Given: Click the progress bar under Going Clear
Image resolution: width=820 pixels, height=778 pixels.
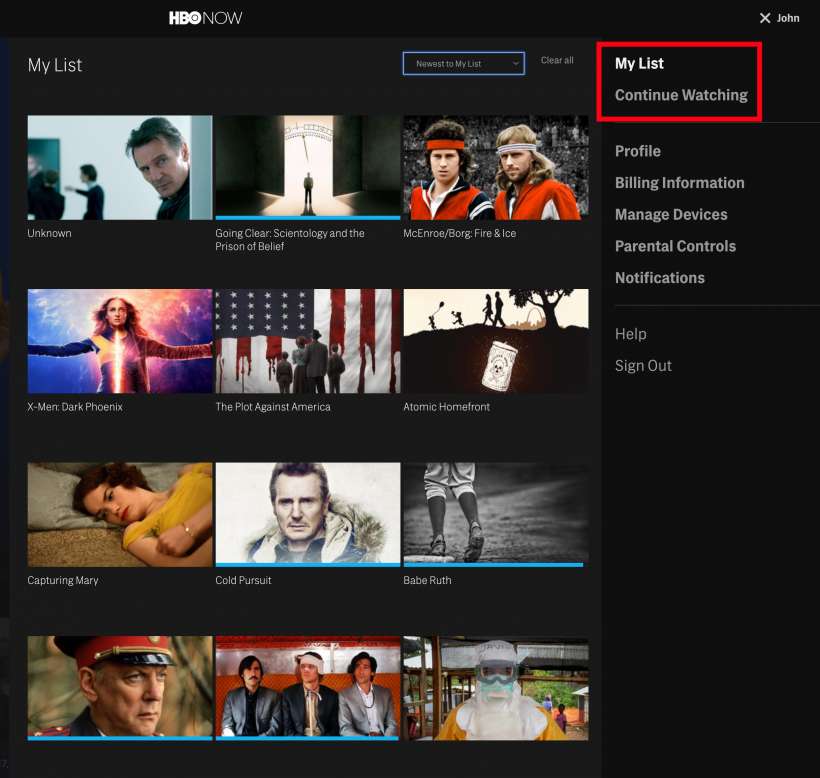Looking at the screenshot, I should coord(308,218).
